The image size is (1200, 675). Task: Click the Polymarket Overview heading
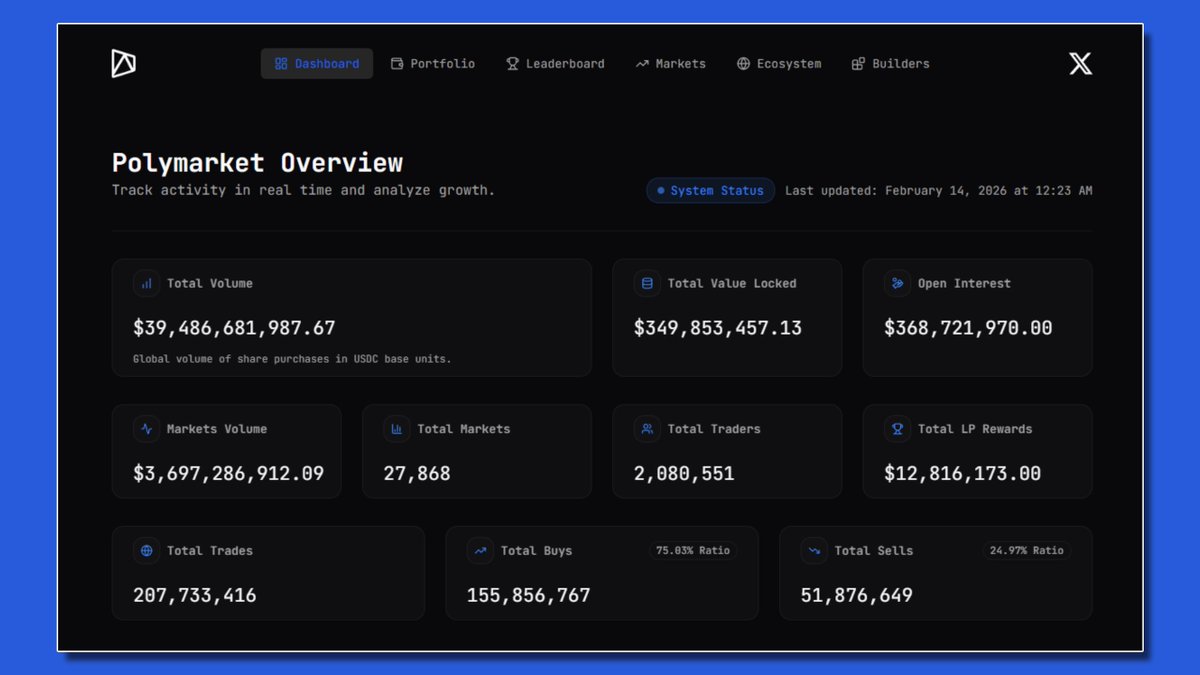(257, 163)
